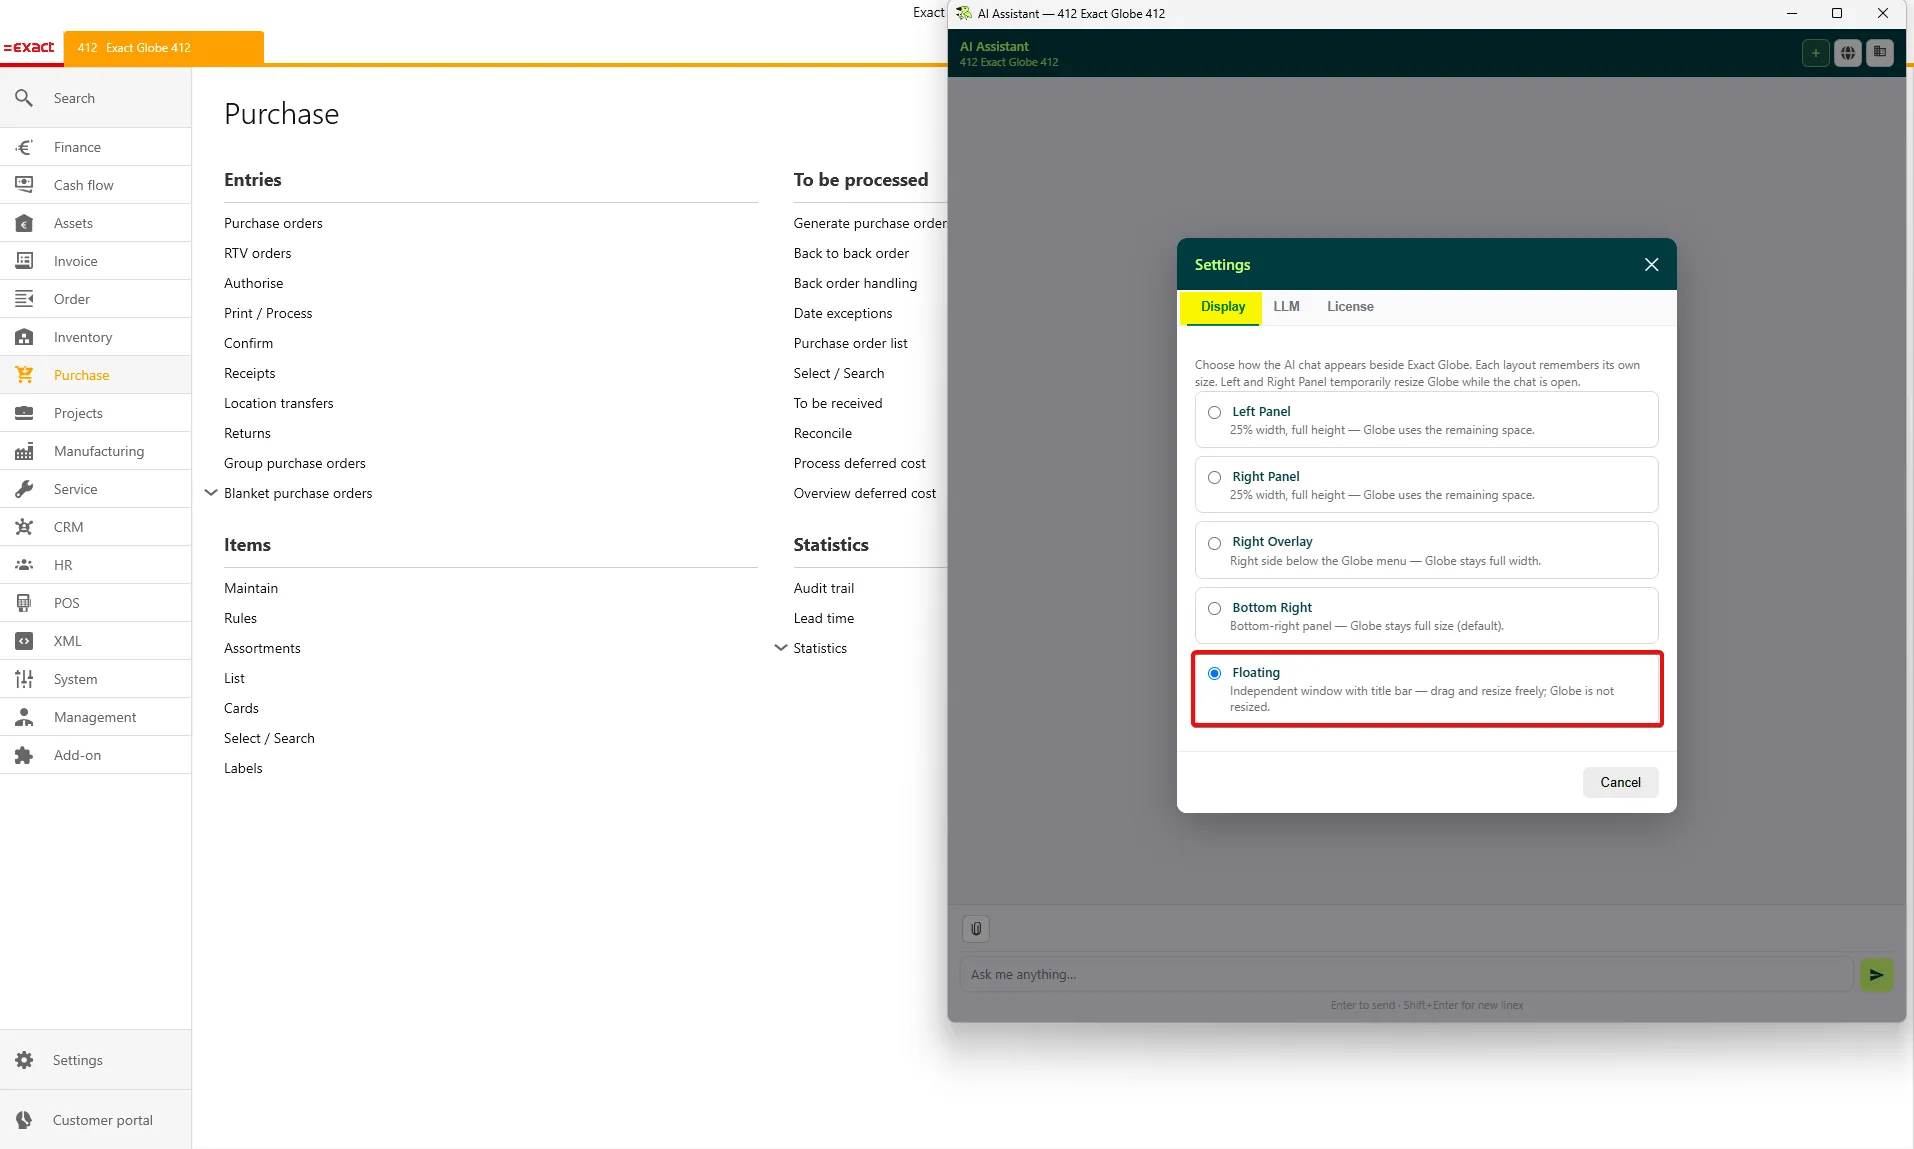Click the globe icon in AI Assistant header
This screenshot has width=1914, height=1149.
(x=1848, y=53)
